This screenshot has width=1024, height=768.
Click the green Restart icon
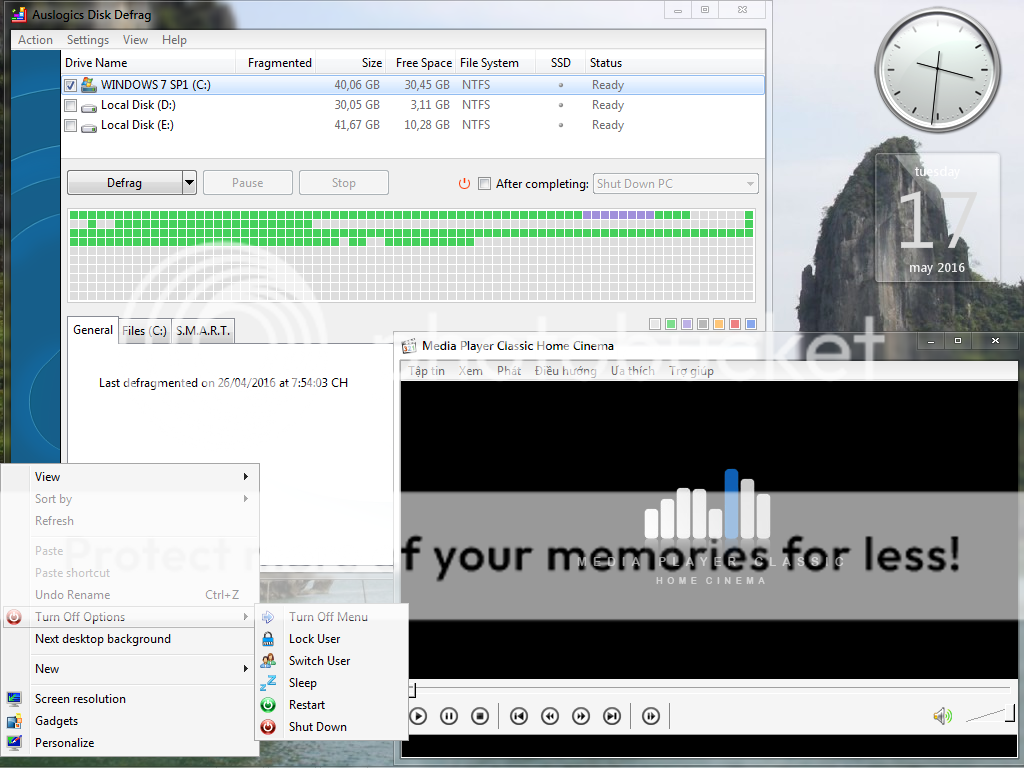268,705
